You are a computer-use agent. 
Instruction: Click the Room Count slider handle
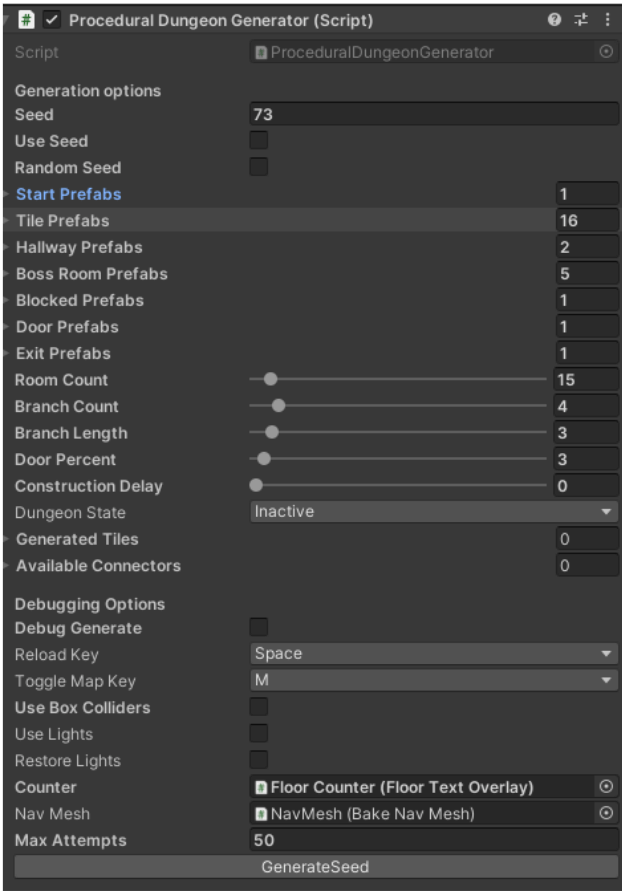[270, 380]
